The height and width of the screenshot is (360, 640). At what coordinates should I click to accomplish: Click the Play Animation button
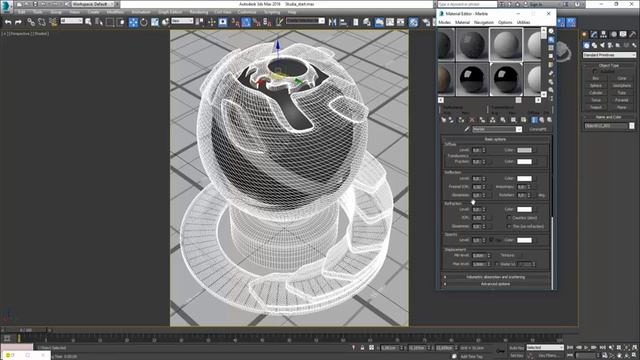(586, 348)
